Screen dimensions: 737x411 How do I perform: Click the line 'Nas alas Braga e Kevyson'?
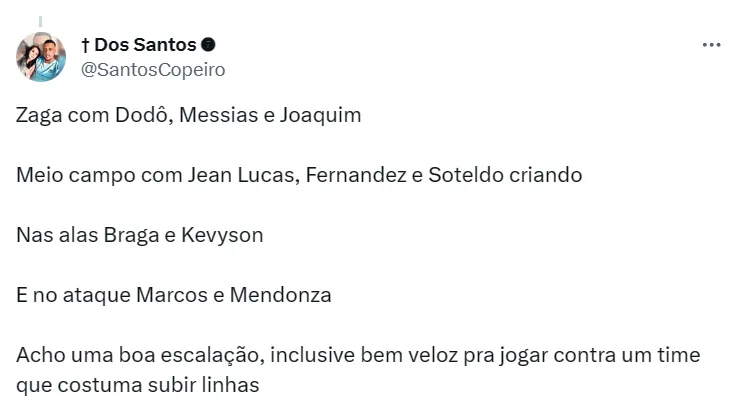tap(139, 235)
